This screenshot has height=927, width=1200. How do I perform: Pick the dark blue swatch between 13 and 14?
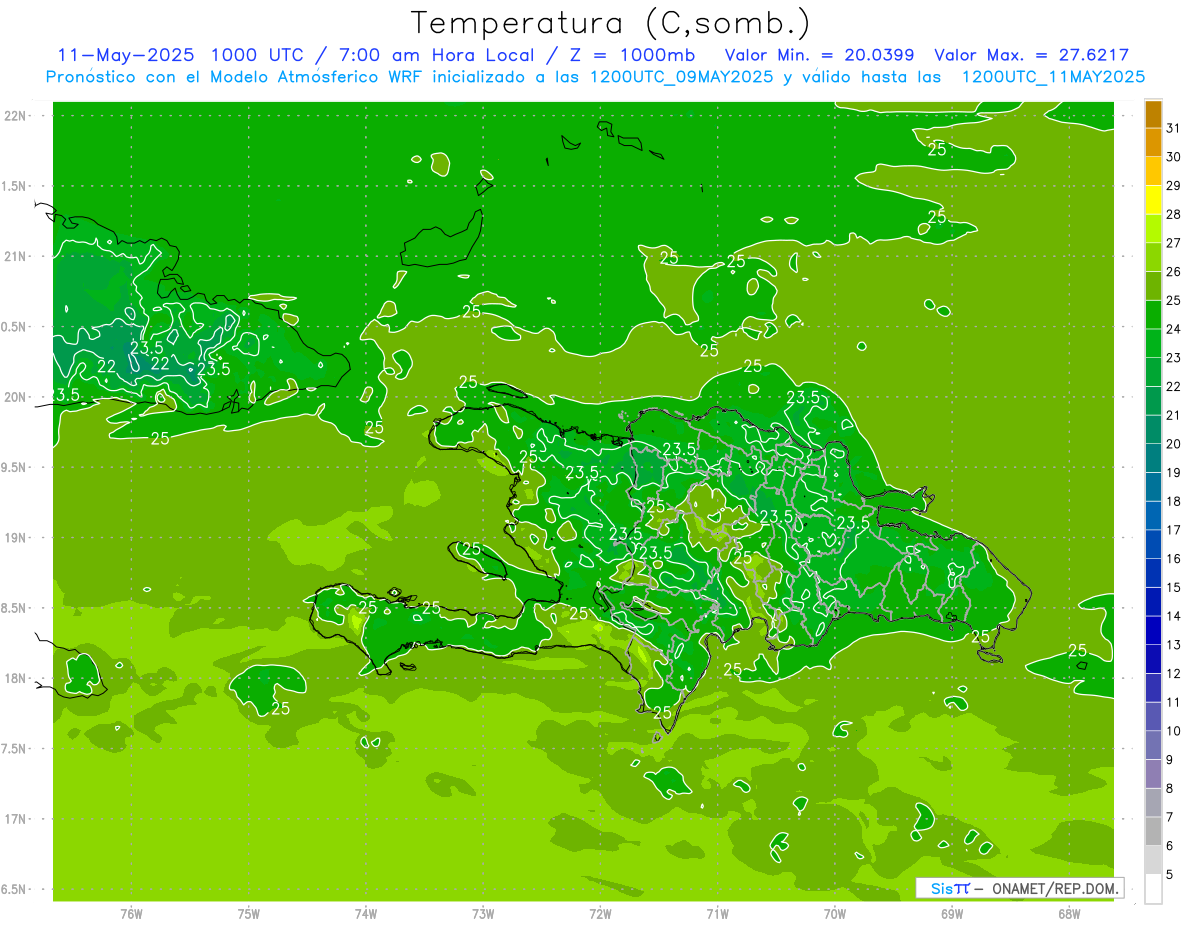coord(1153,630)
